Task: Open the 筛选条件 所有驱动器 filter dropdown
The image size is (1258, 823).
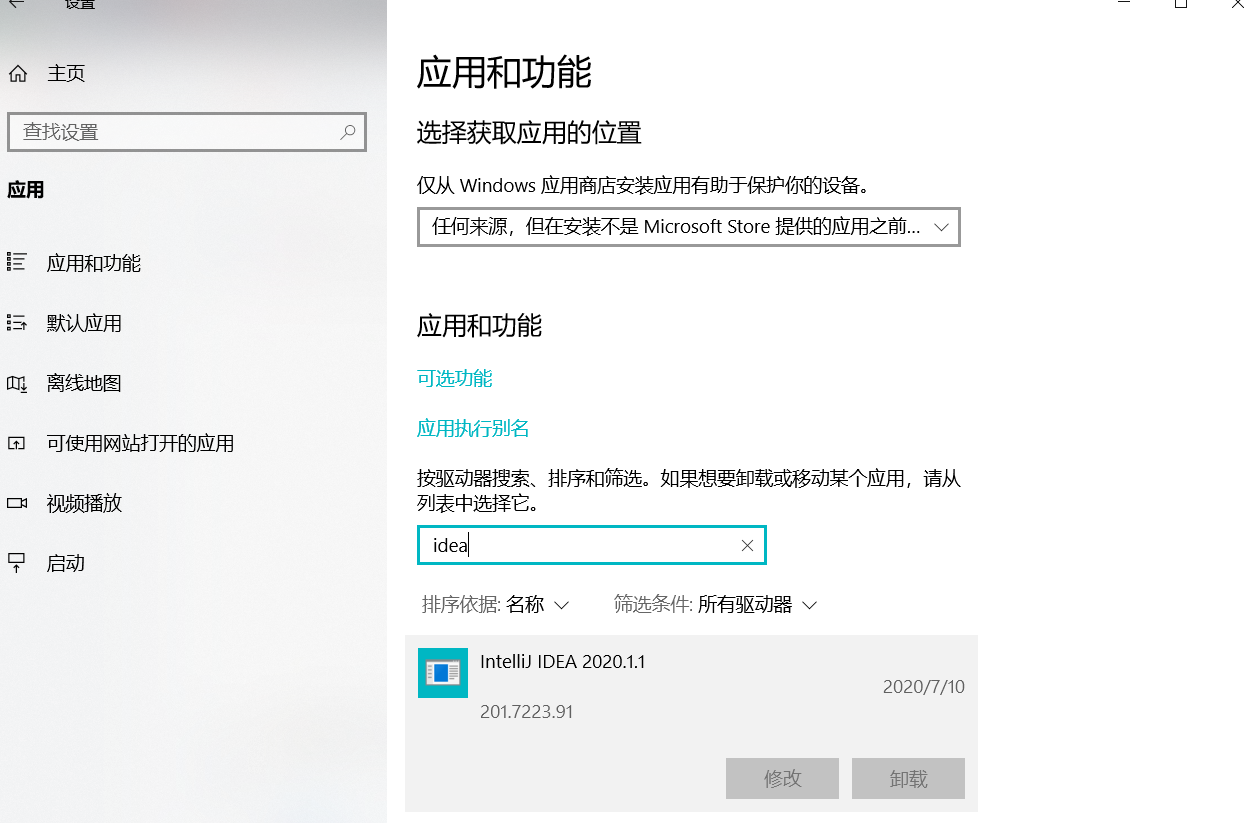Action: pos(716,604)
